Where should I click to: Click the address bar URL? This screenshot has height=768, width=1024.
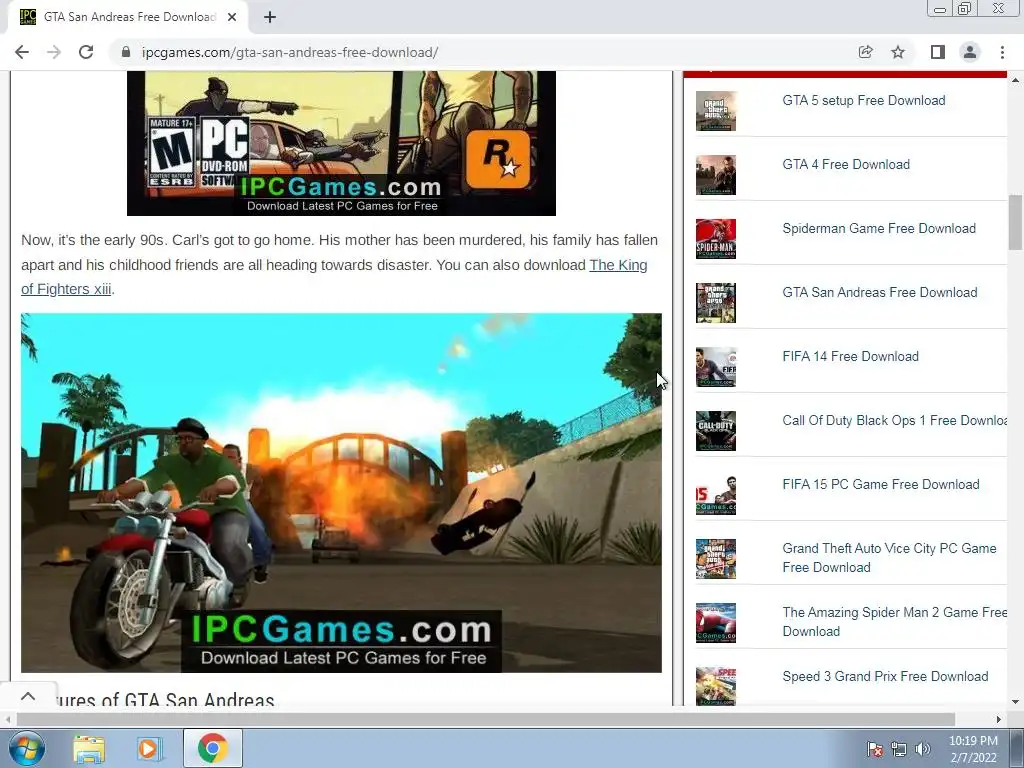[x=290, y=52]
